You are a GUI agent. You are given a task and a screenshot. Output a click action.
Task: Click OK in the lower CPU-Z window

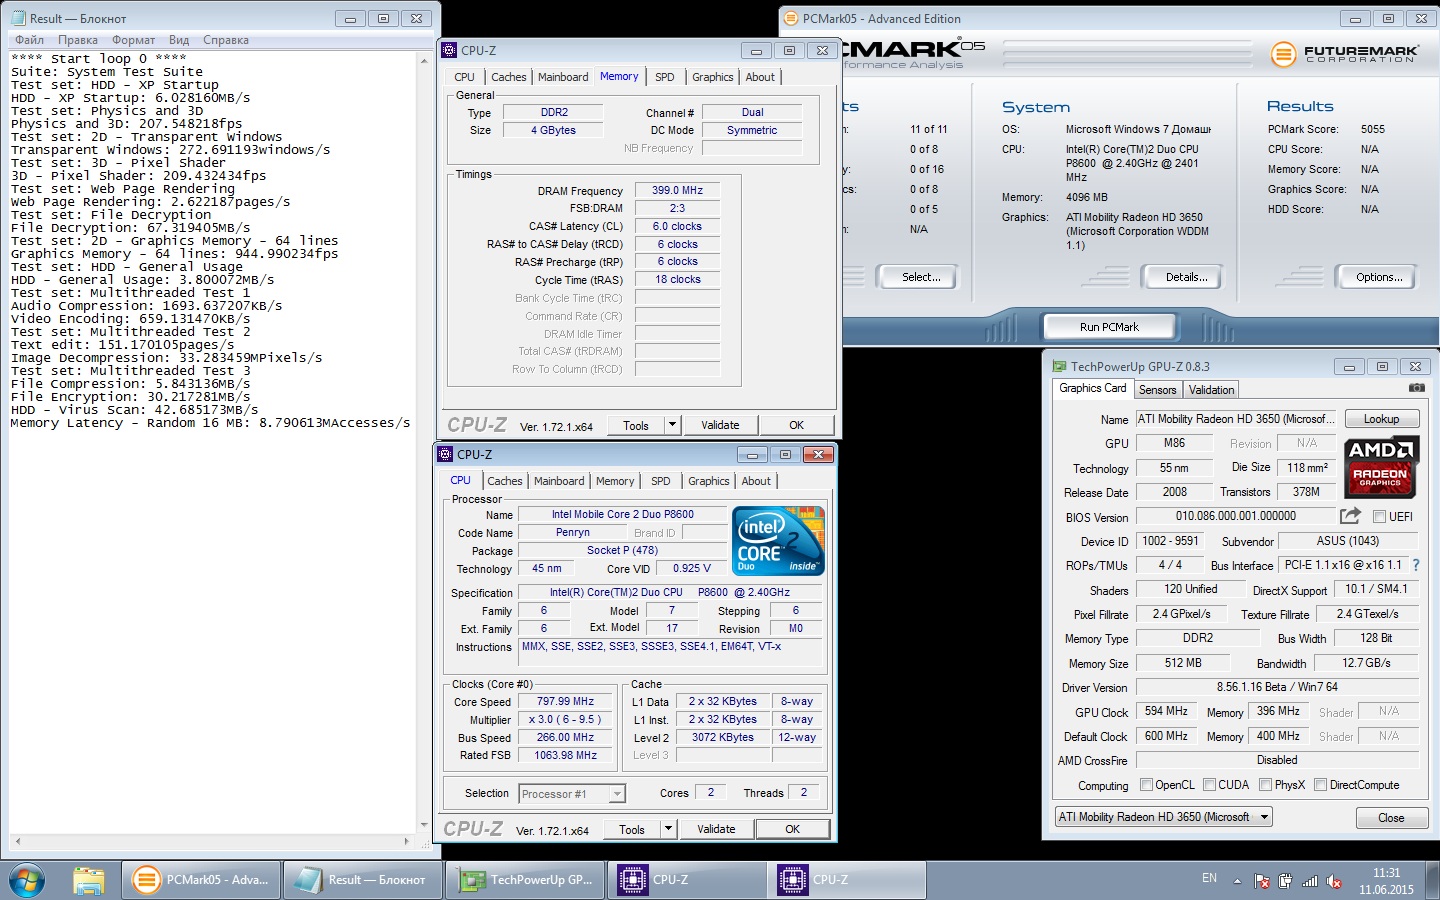792,829
